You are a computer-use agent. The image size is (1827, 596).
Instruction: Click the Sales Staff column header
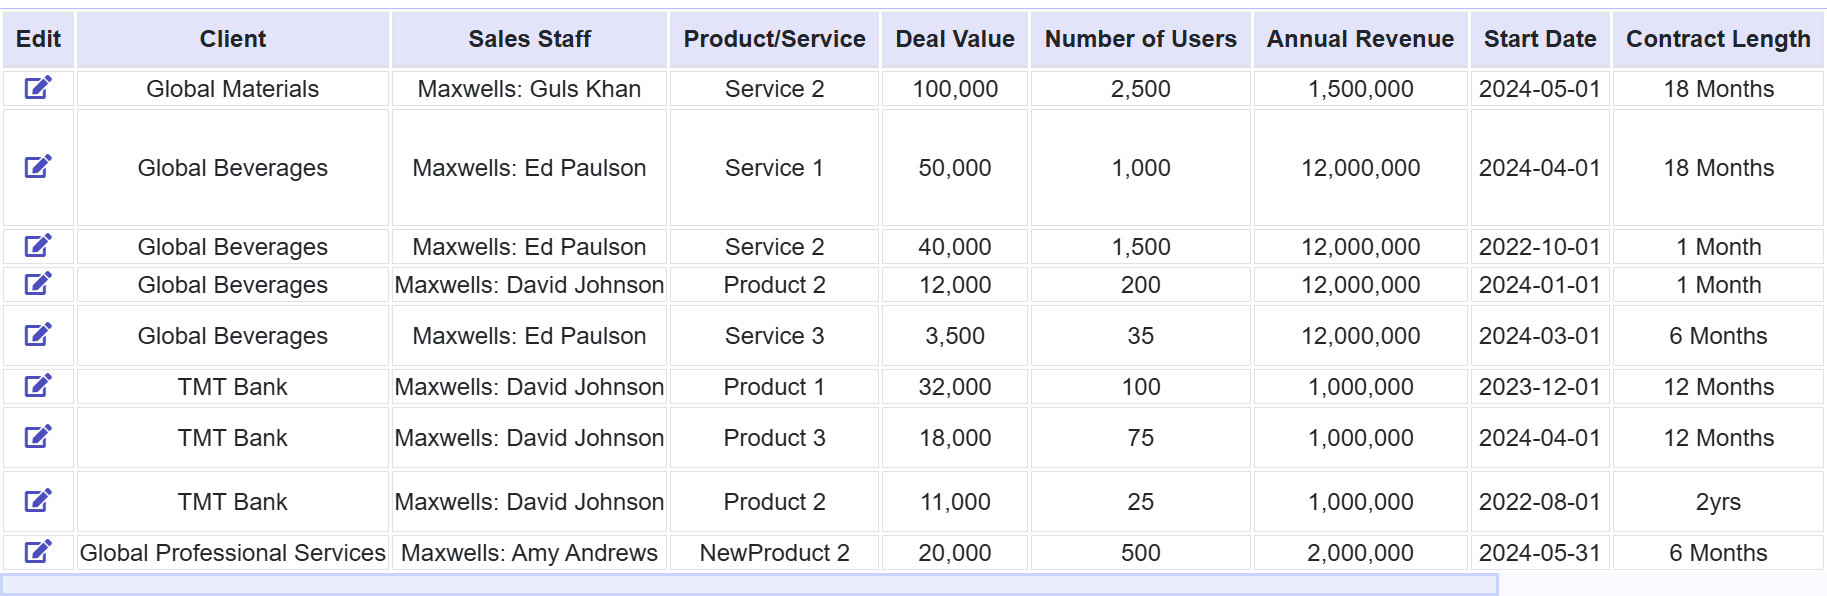coord(529,39)
